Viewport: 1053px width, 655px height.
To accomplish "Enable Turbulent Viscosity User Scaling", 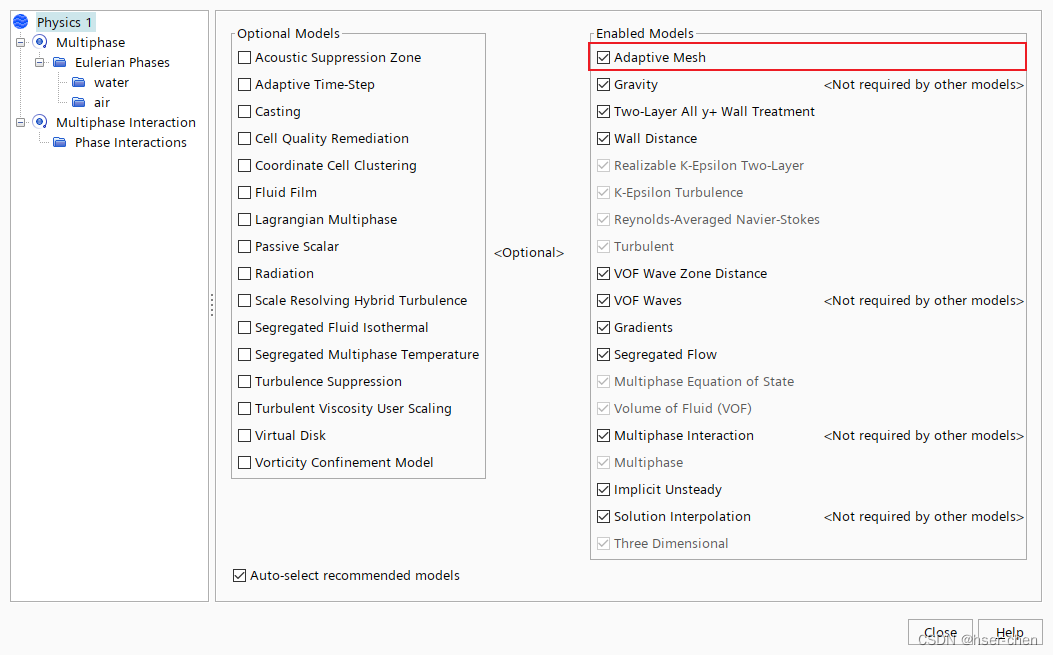I will pyautogui.click(x=244, y=408).
